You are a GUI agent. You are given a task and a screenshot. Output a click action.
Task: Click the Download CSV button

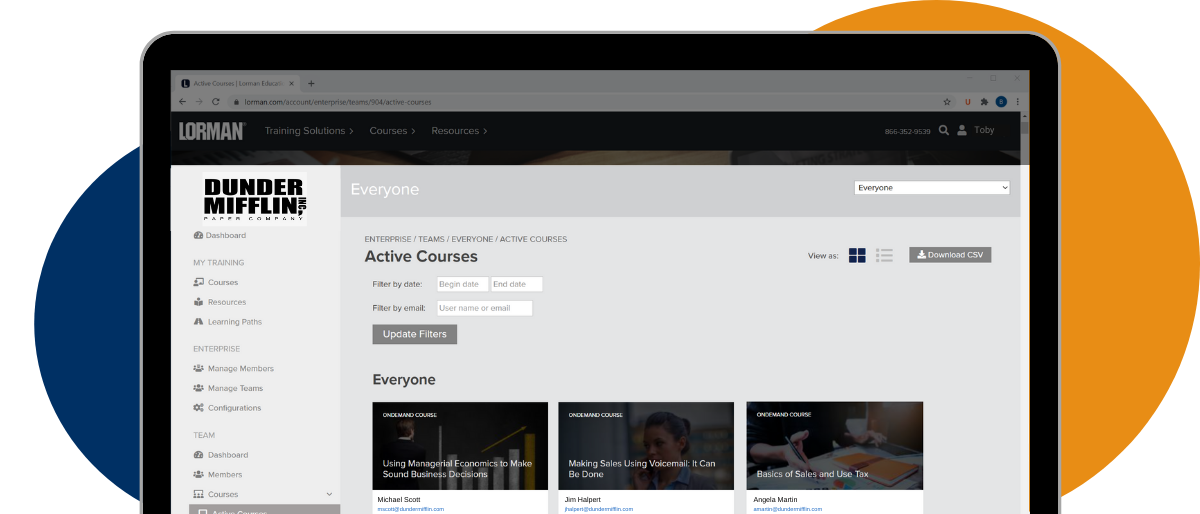coord(949,255)
